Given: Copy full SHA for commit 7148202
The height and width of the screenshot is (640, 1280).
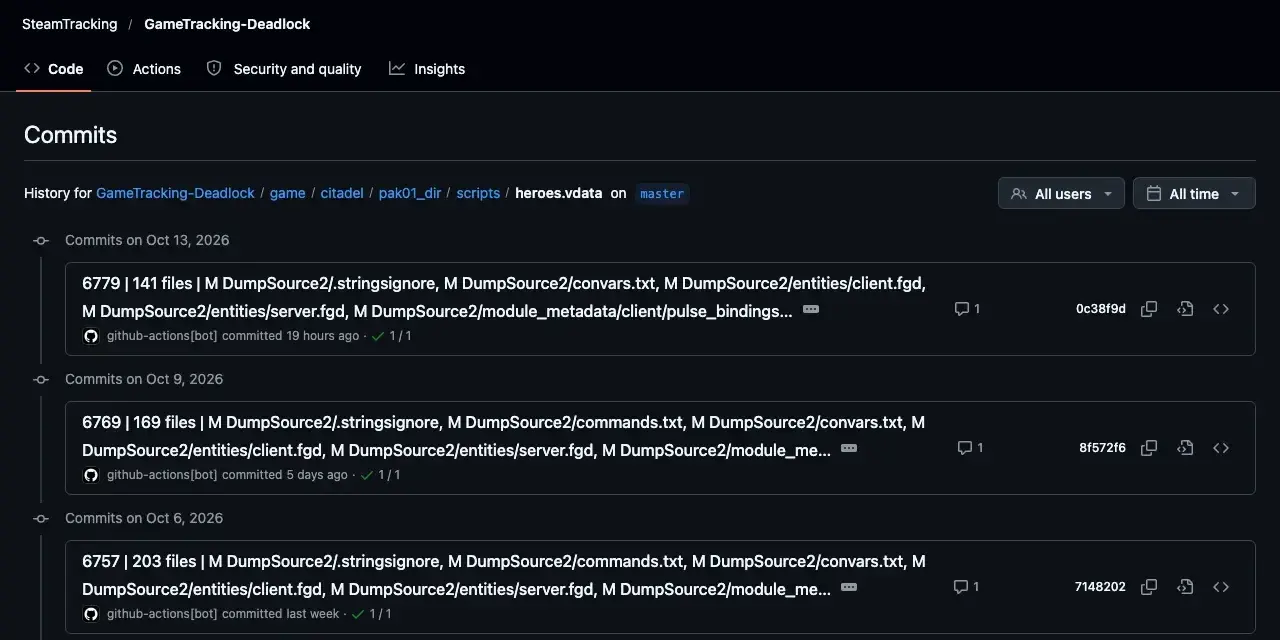Looking at the screenshot, I should coord(1149,587).
